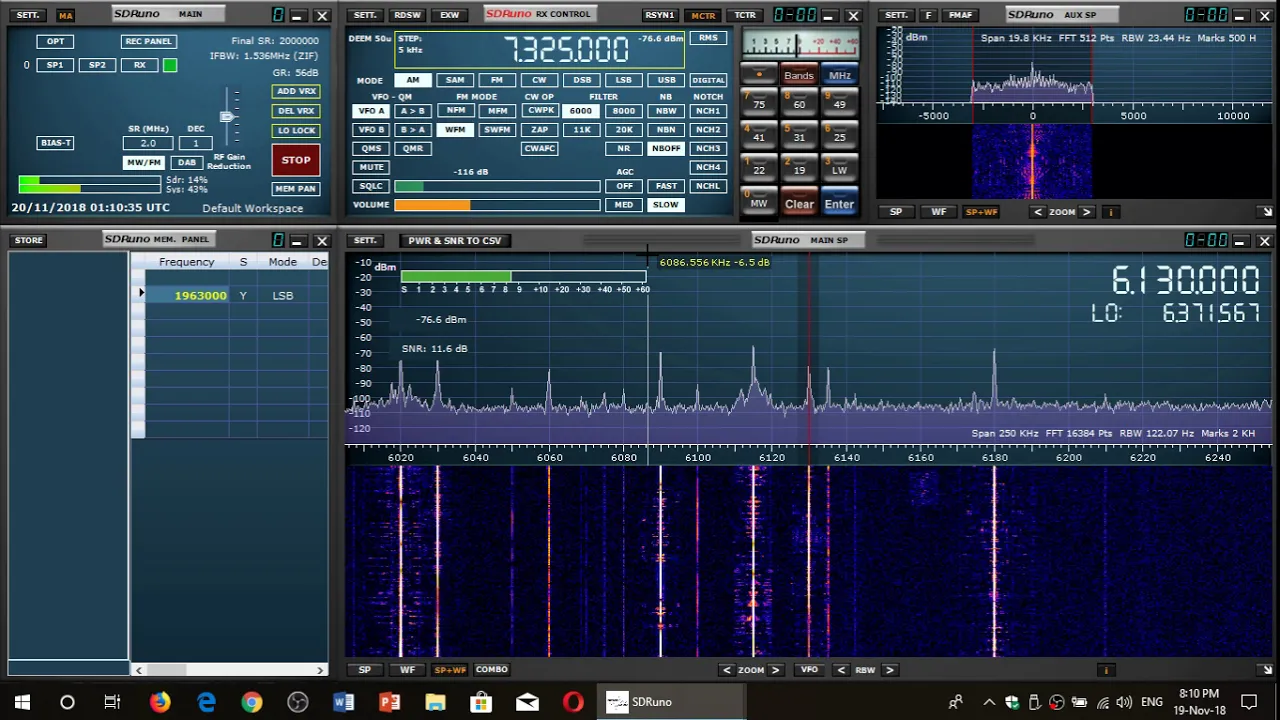The height and width of the screenshot is (720, 1280).
Task: Increase zoom in the Aux SP
Action: click(x=1086, y=212)
